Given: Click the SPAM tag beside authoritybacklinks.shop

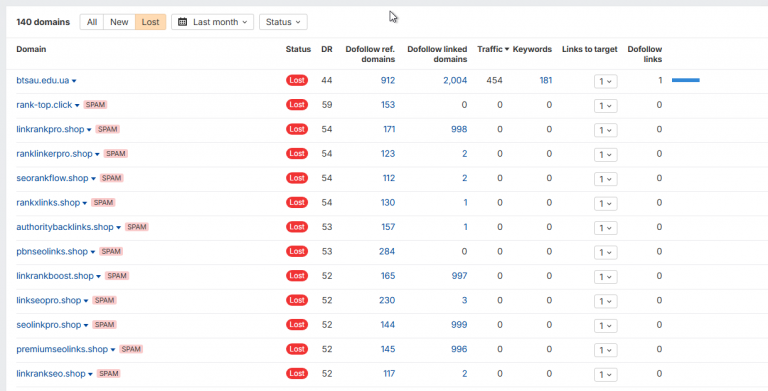Looking at the screenshot, I should pyautogui.click(x=137, y=227).
